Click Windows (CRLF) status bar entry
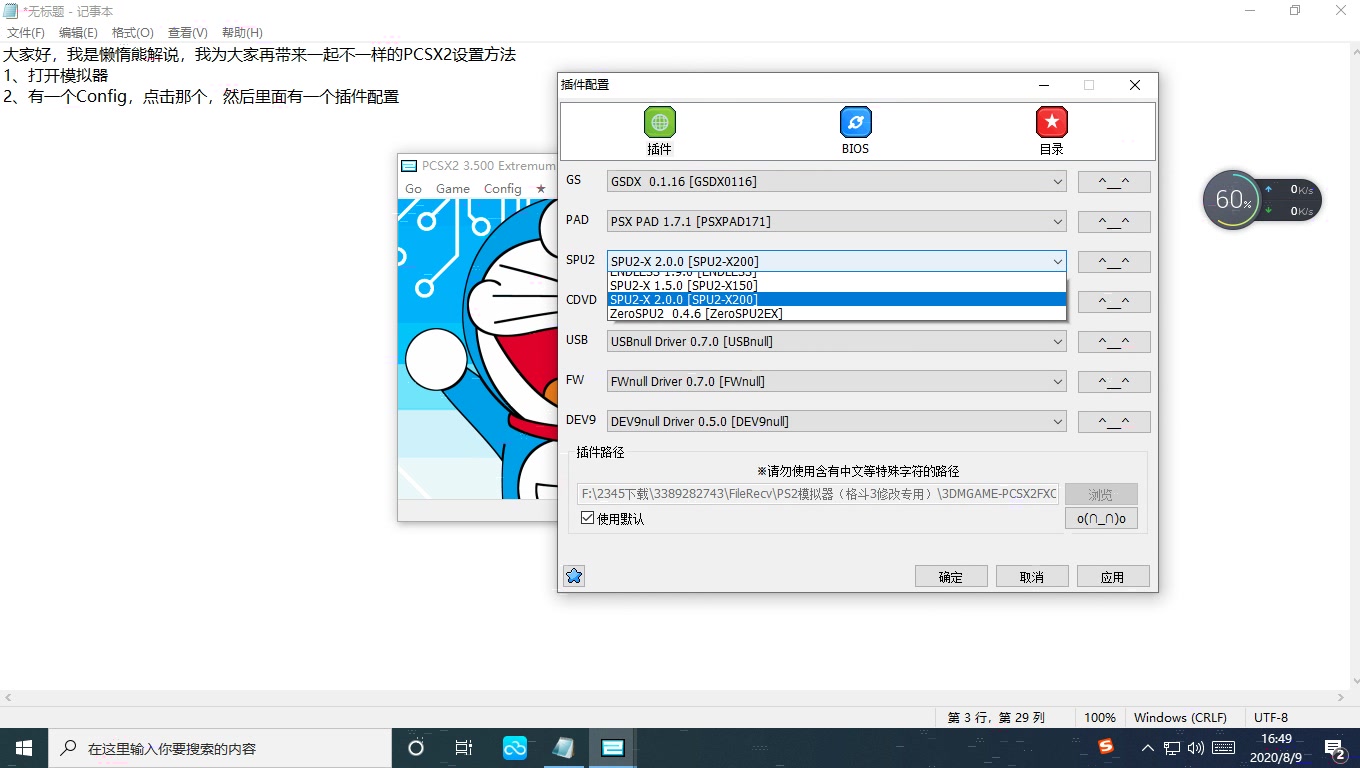Image resolution: width=1360 pixels, height=768 pixels. pos(1180,718)
